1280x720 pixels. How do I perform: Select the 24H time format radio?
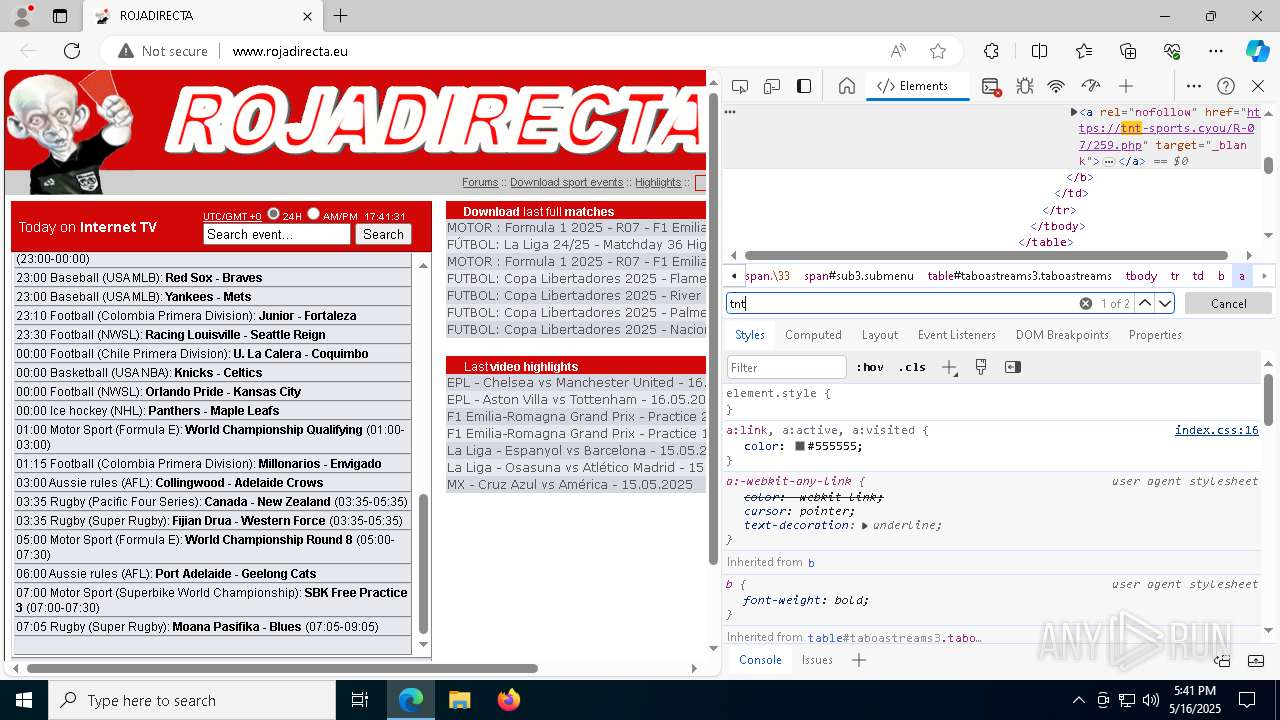coord(273,214)
